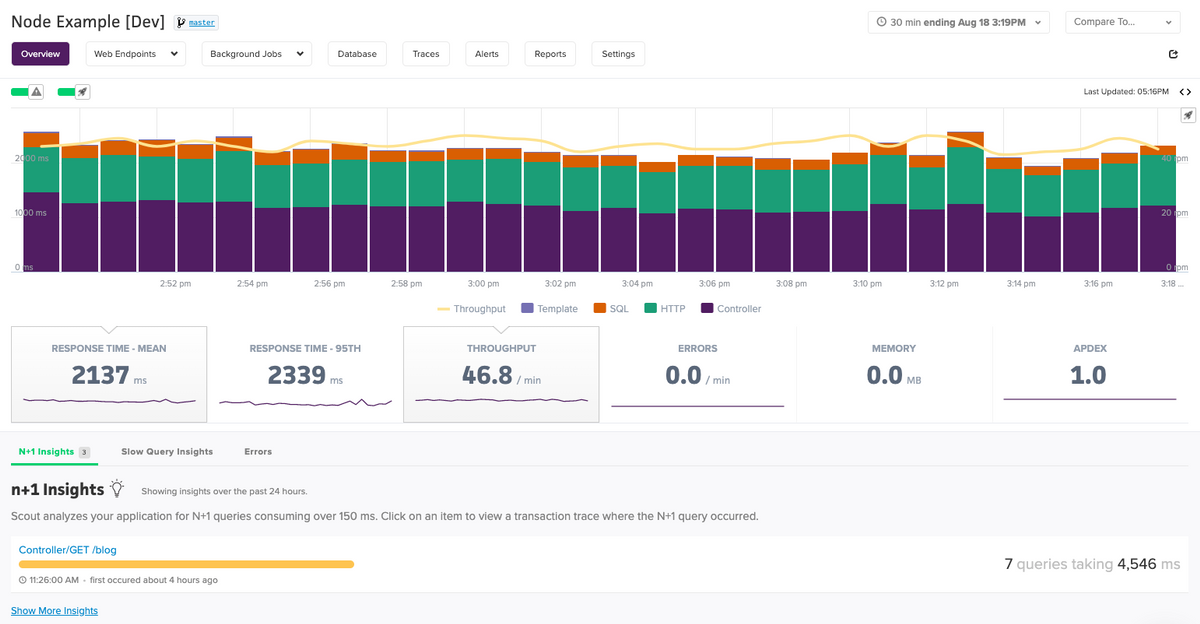
Task: Switch to the Slow Query Insights tab
Action: [x=166, y=451]
